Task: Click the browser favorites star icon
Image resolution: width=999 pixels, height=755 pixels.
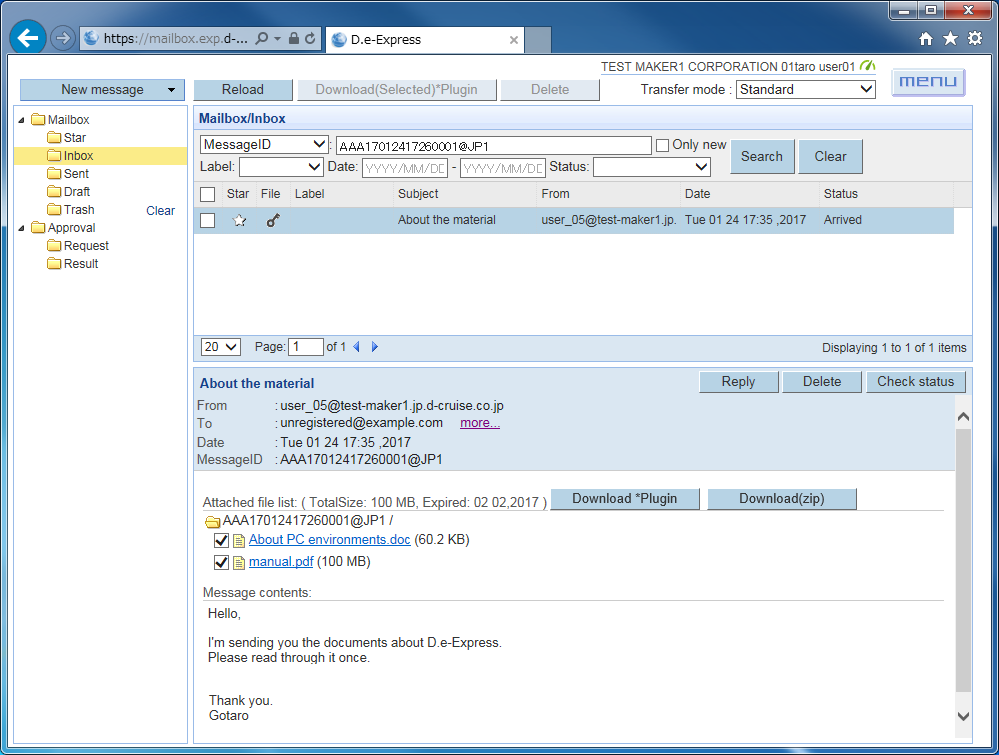Action: click(950, 39)
